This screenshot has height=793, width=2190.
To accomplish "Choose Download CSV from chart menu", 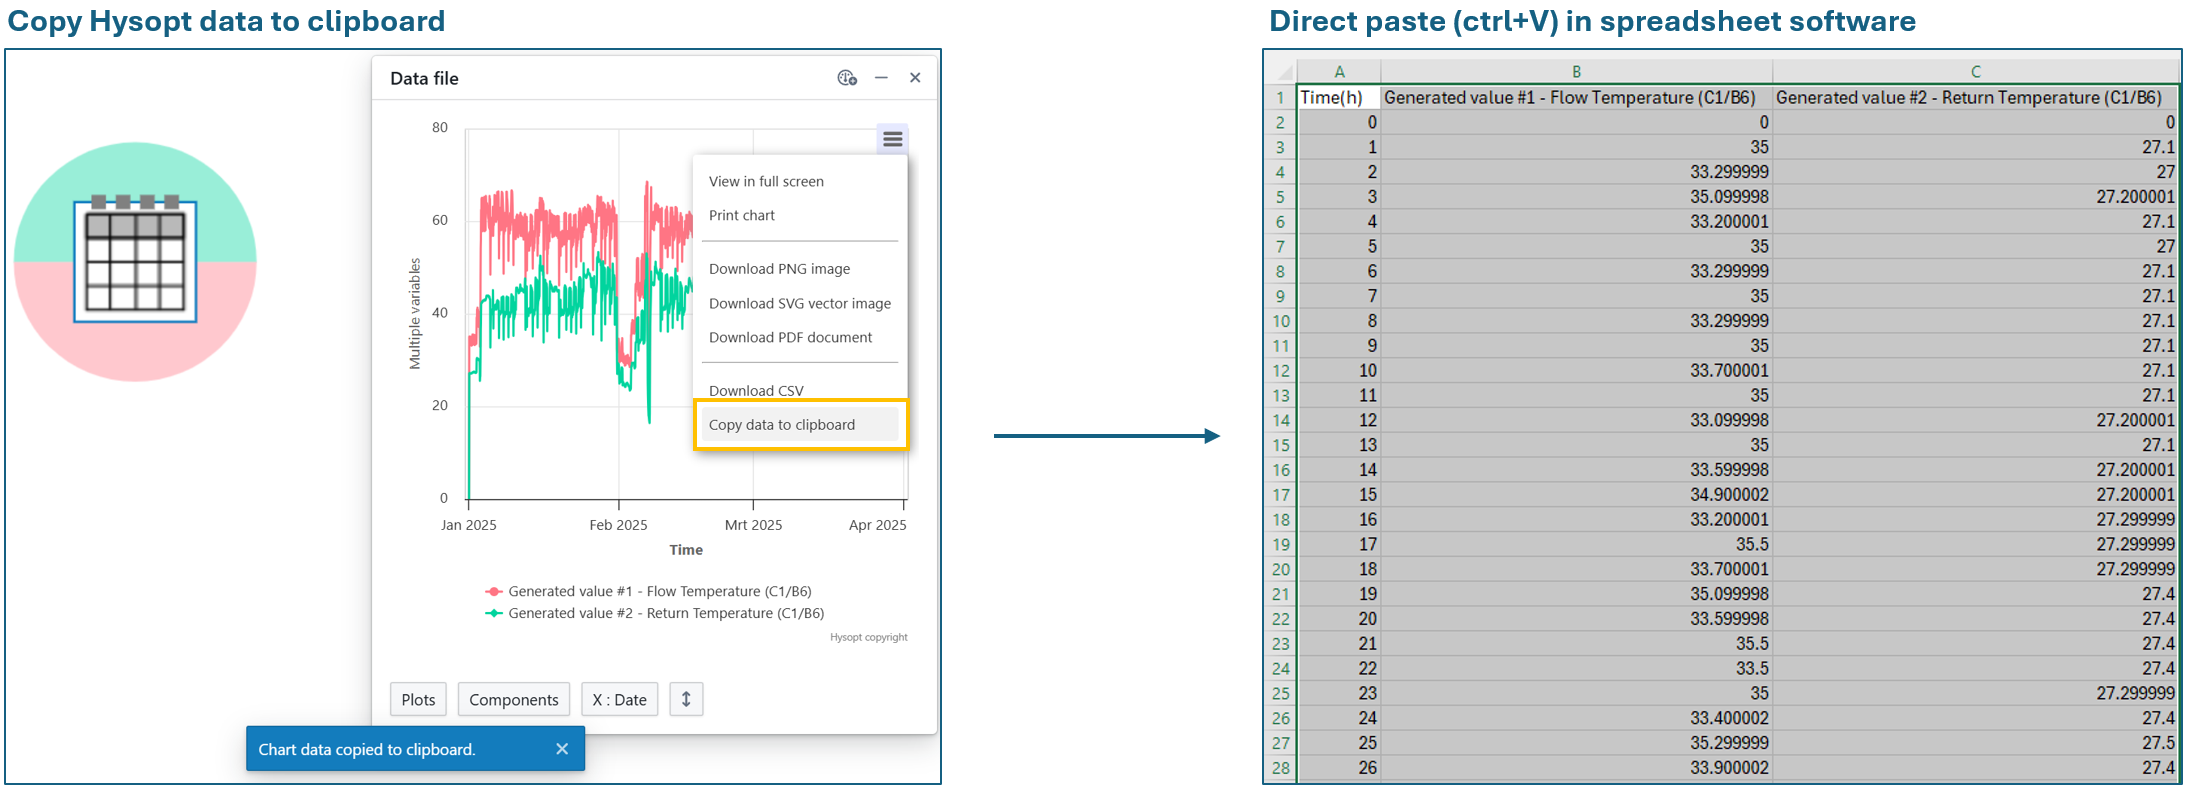I will click(756, 390).
